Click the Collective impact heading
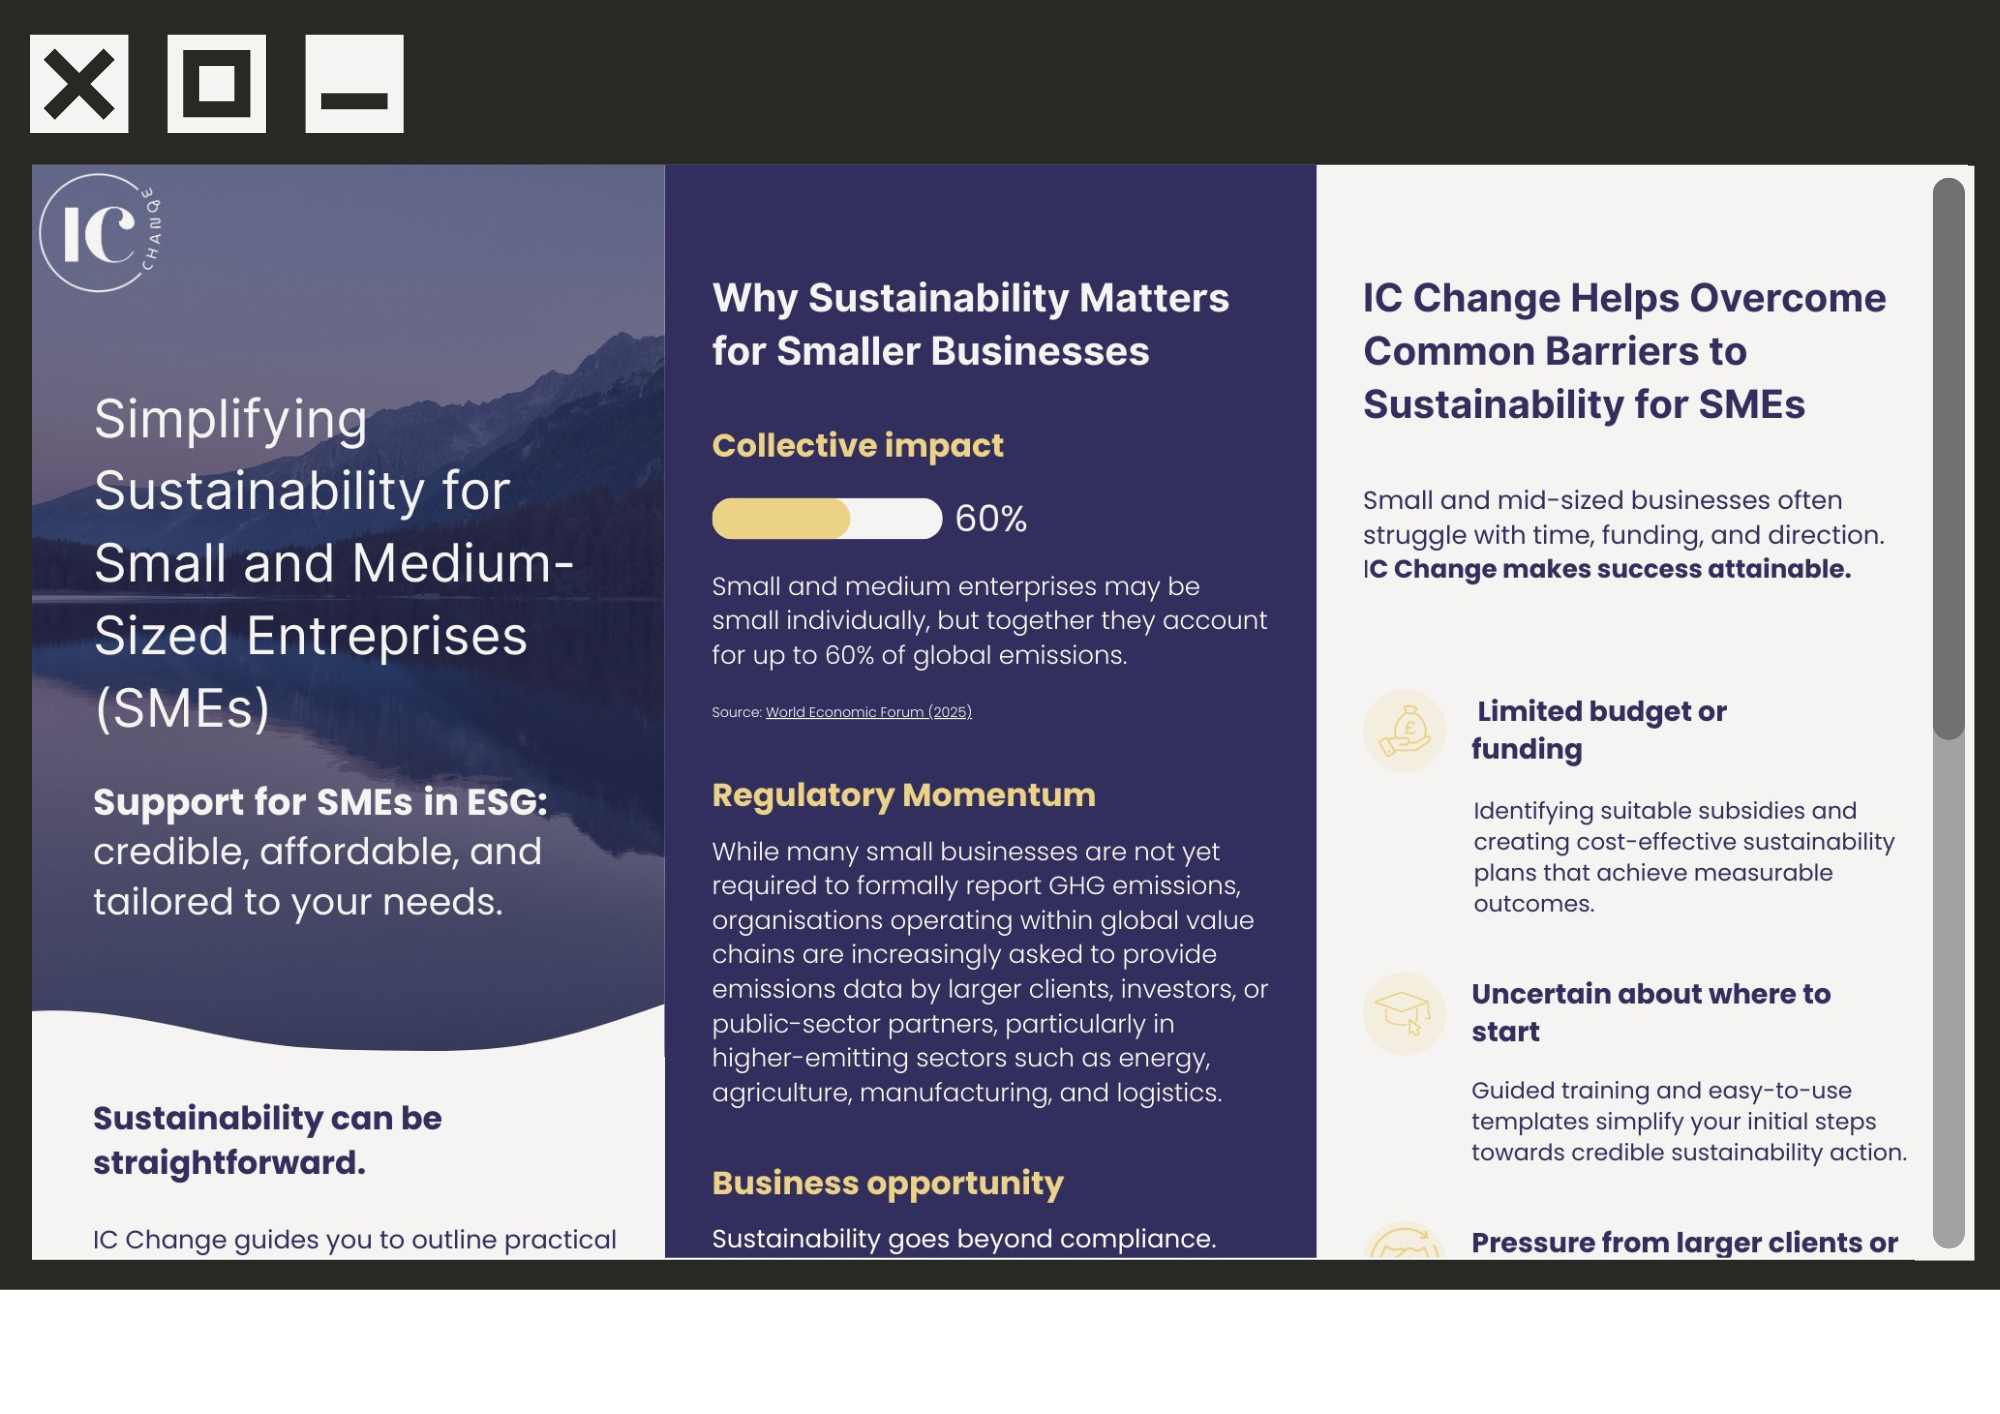 (x=857, y=445)
